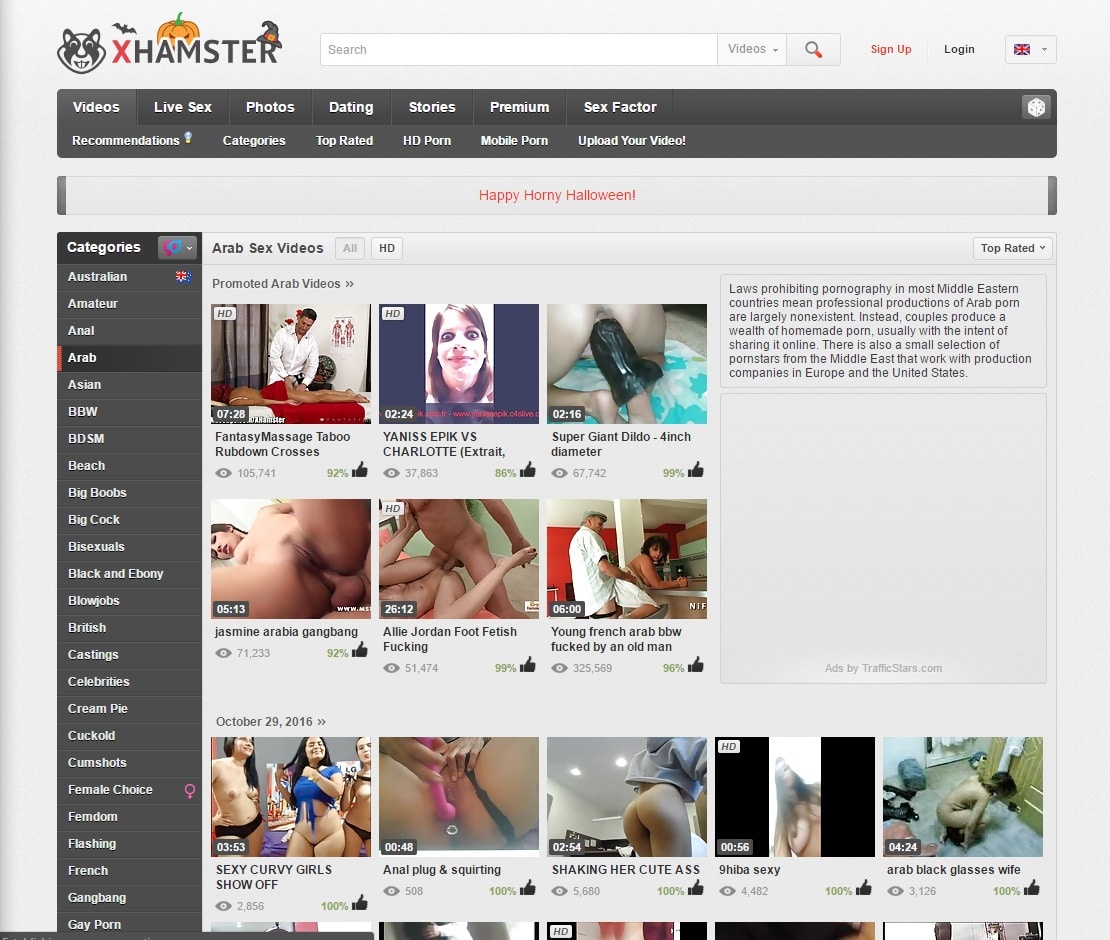Select the All filter button
This screenshot has height=940, width=1110.
pyautogui.click(x=350, y=248)
